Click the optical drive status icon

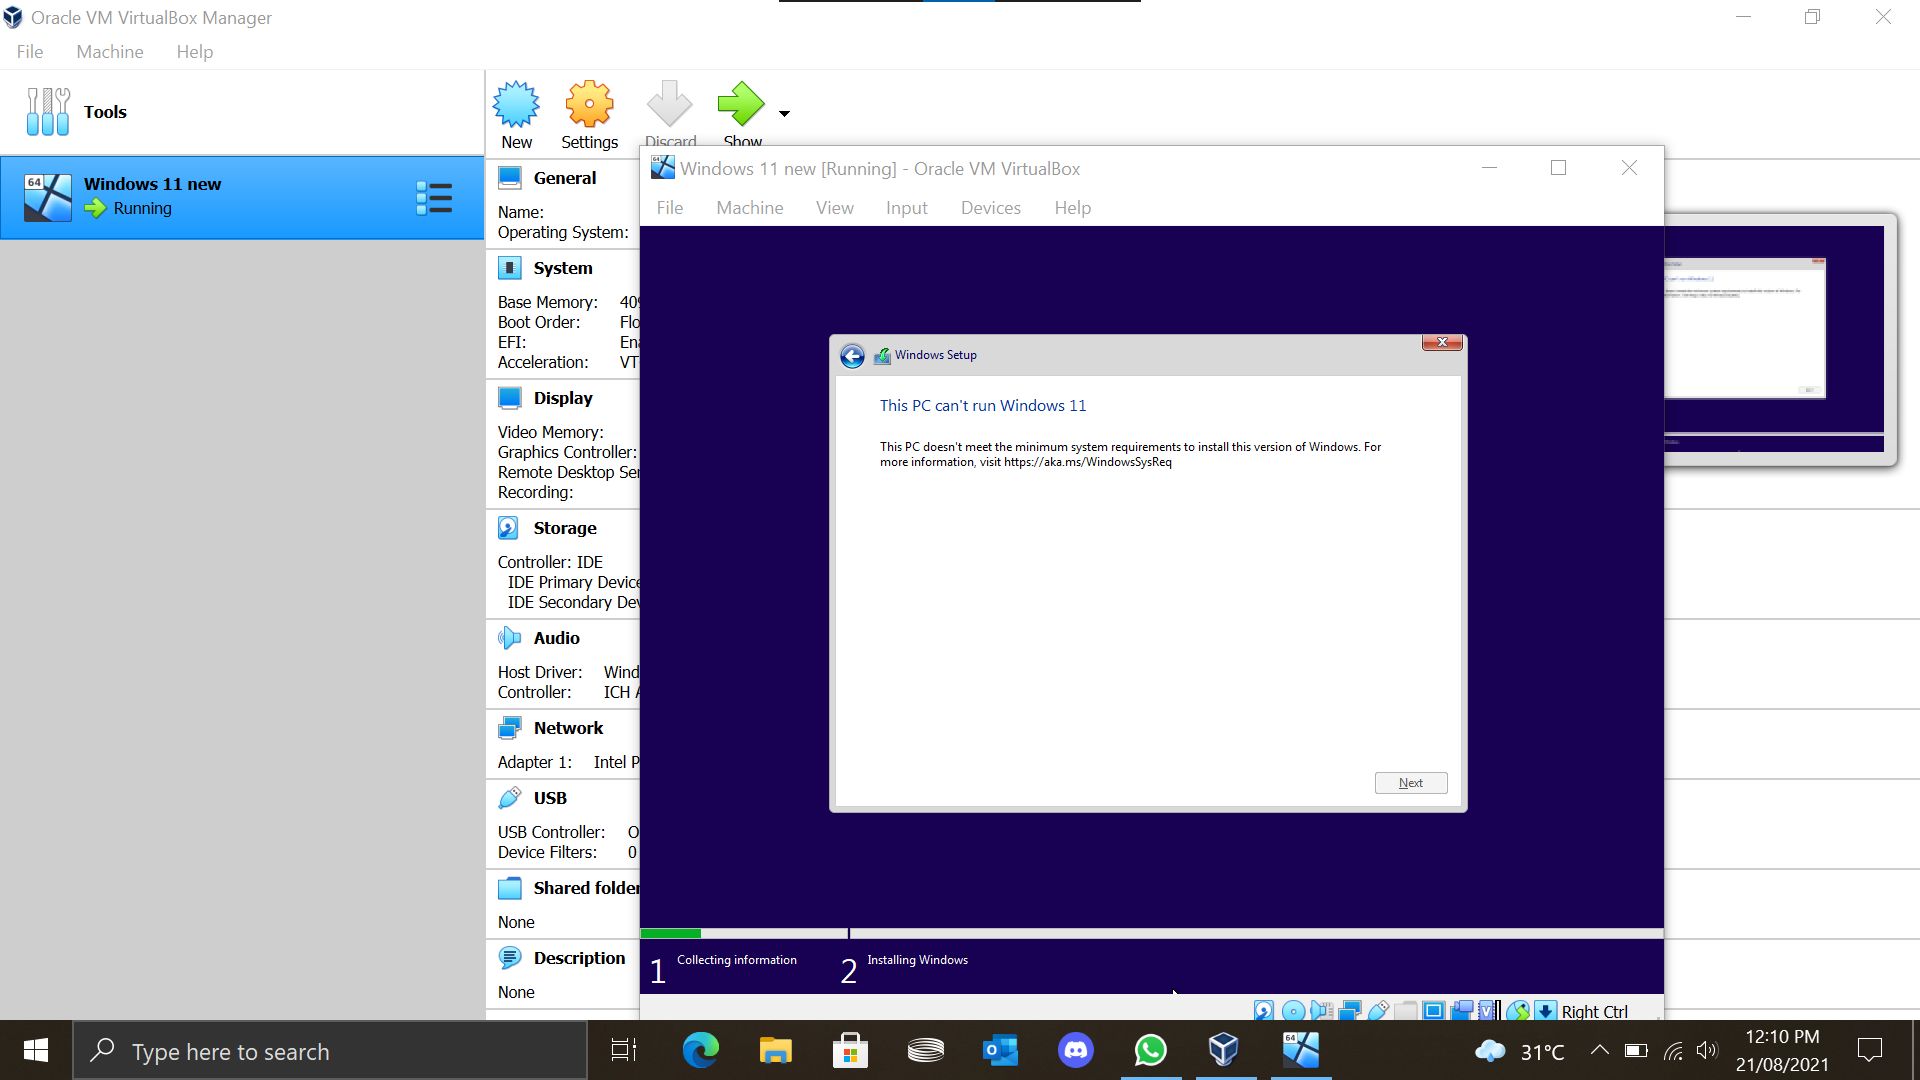pos(1293,1011)
